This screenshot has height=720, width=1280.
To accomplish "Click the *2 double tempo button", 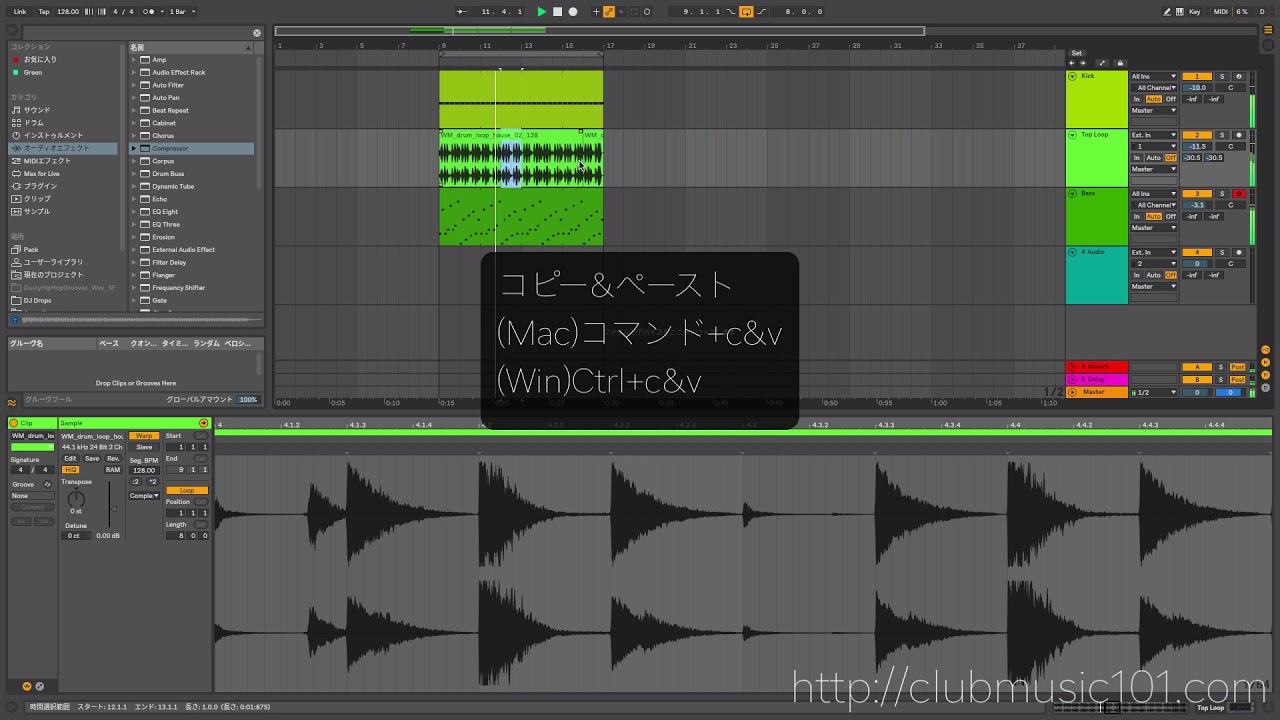I will coord(153,482).
